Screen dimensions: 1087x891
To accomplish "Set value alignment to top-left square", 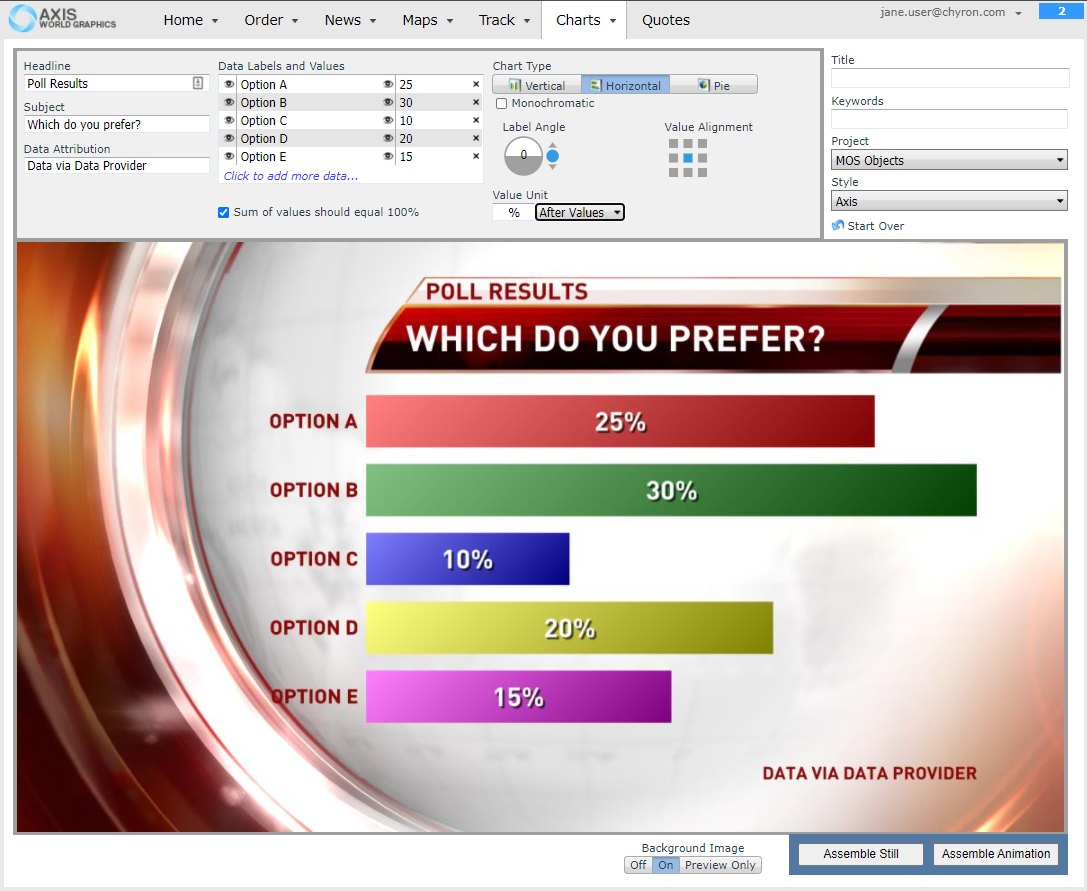I will 673,144.
